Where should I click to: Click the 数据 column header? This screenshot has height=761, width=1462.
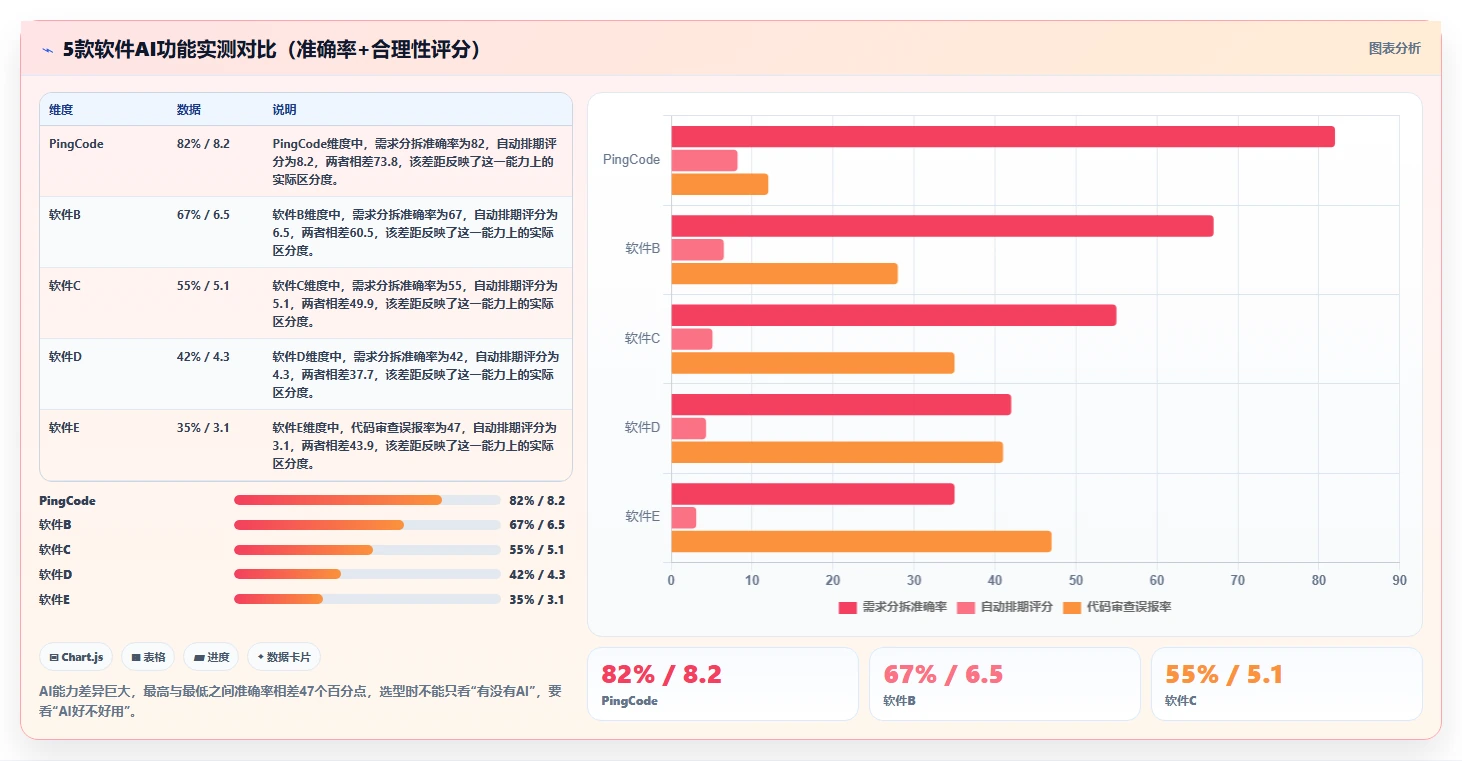189,110
